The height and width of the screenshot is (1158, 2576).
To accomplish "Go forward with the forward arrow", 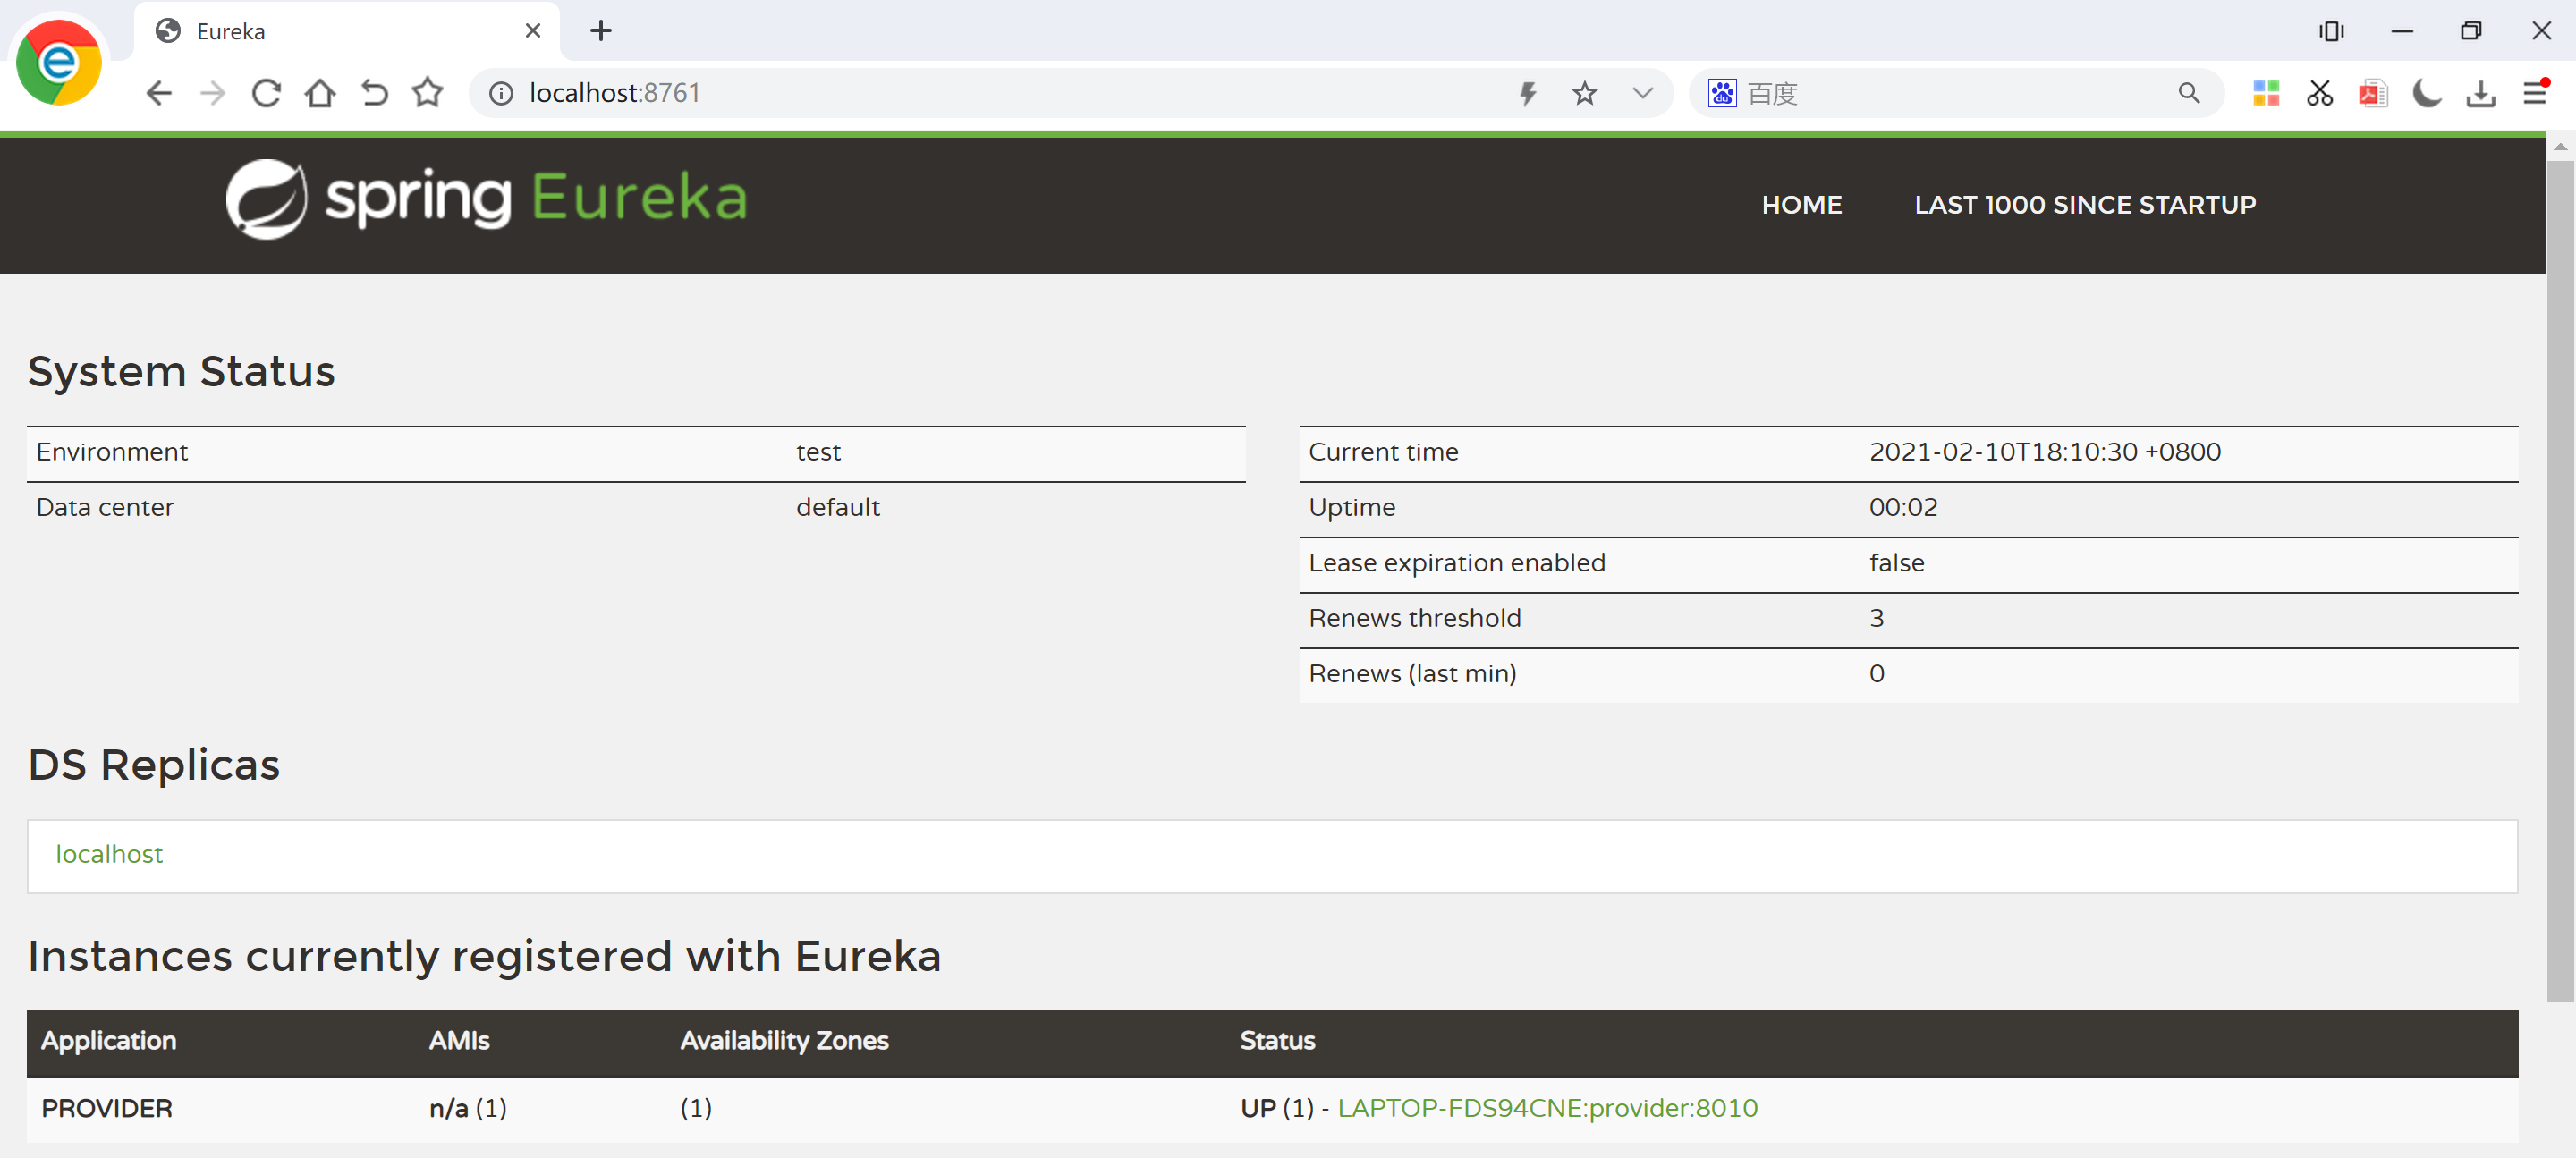I will (x=213, y=93).
